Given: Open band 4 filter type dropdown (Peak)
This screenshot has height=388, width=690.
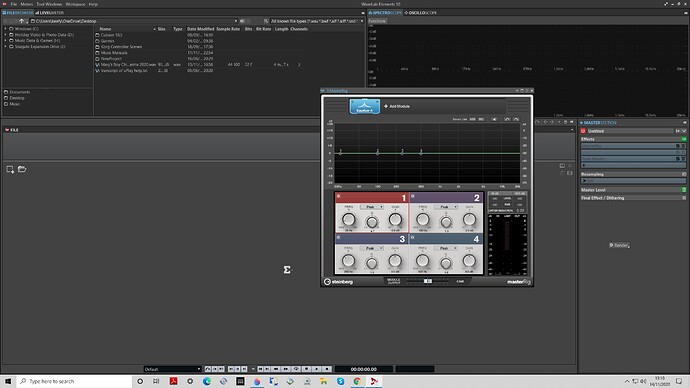Looking at the screenshot, I should (x=445, y=248).
